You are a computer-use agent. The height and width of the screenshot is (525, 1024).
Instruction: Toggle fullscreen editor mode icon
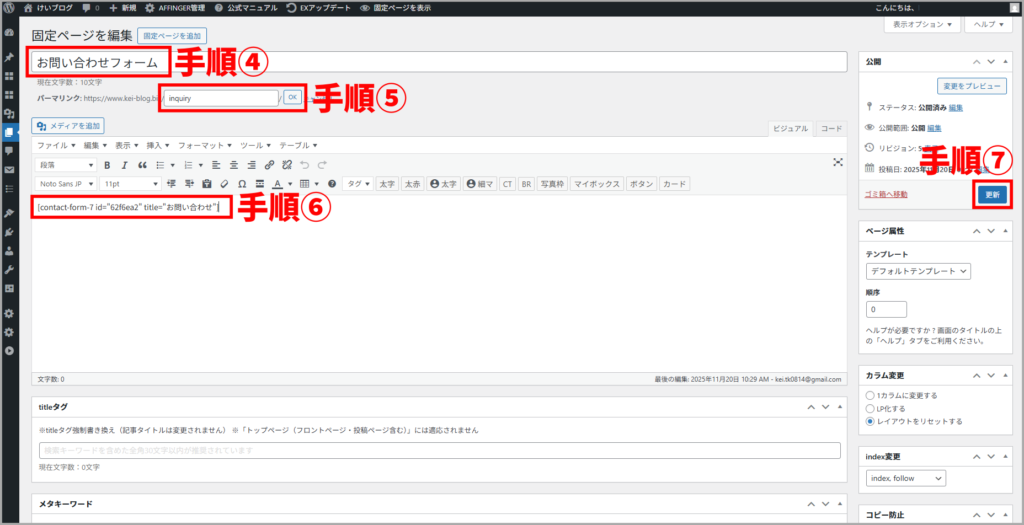click(838, 162)
